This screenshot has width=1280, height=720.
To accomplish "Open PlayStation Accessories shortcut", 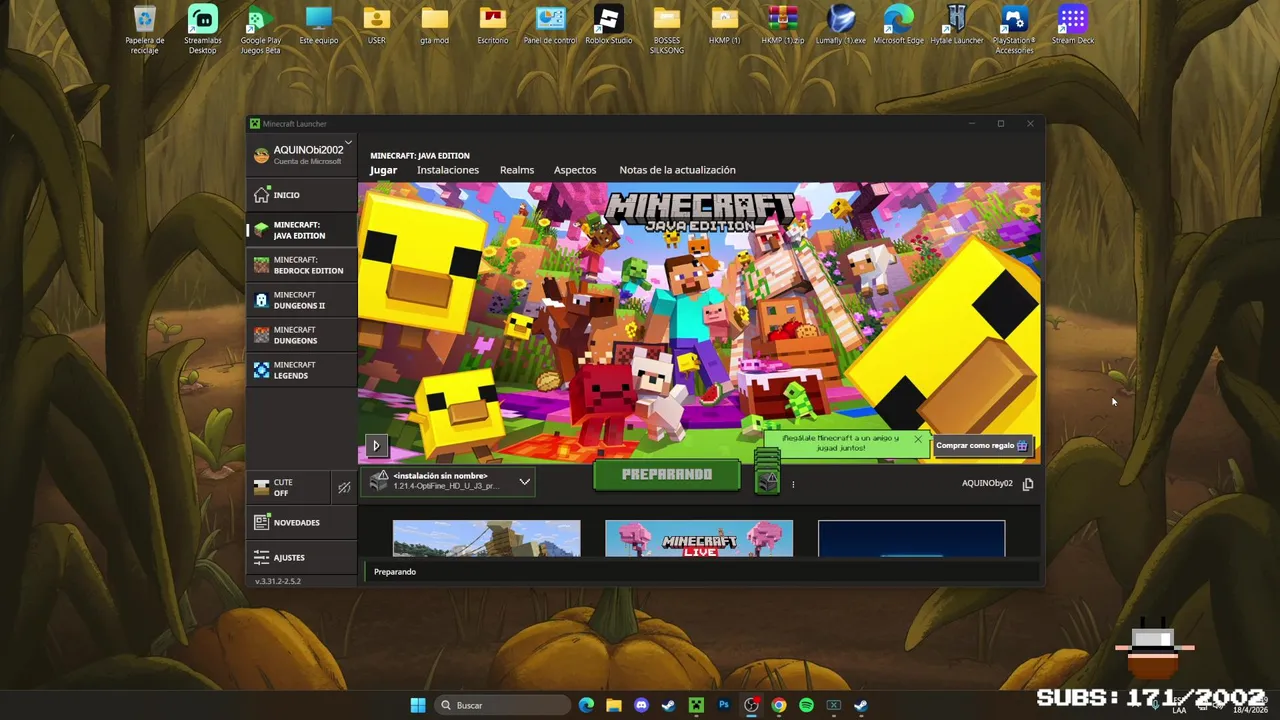I will [1015, 30].
